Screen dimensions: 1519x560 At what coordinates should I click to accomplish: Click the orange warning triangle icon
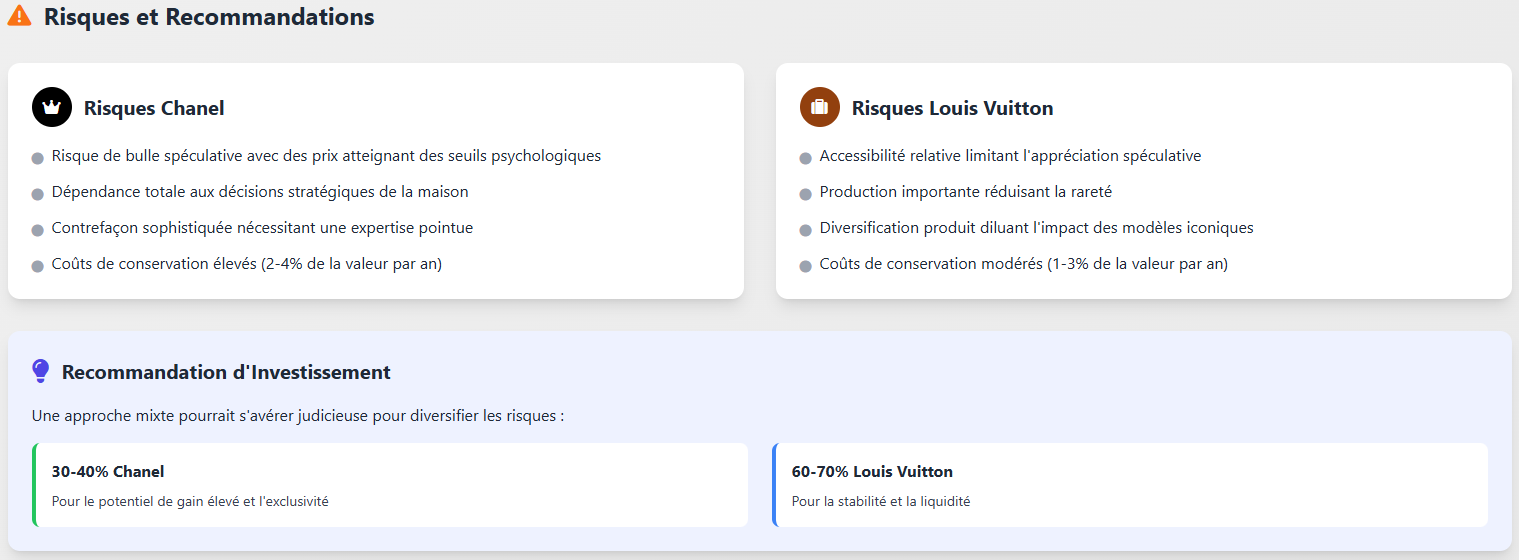tap(19, 17)
